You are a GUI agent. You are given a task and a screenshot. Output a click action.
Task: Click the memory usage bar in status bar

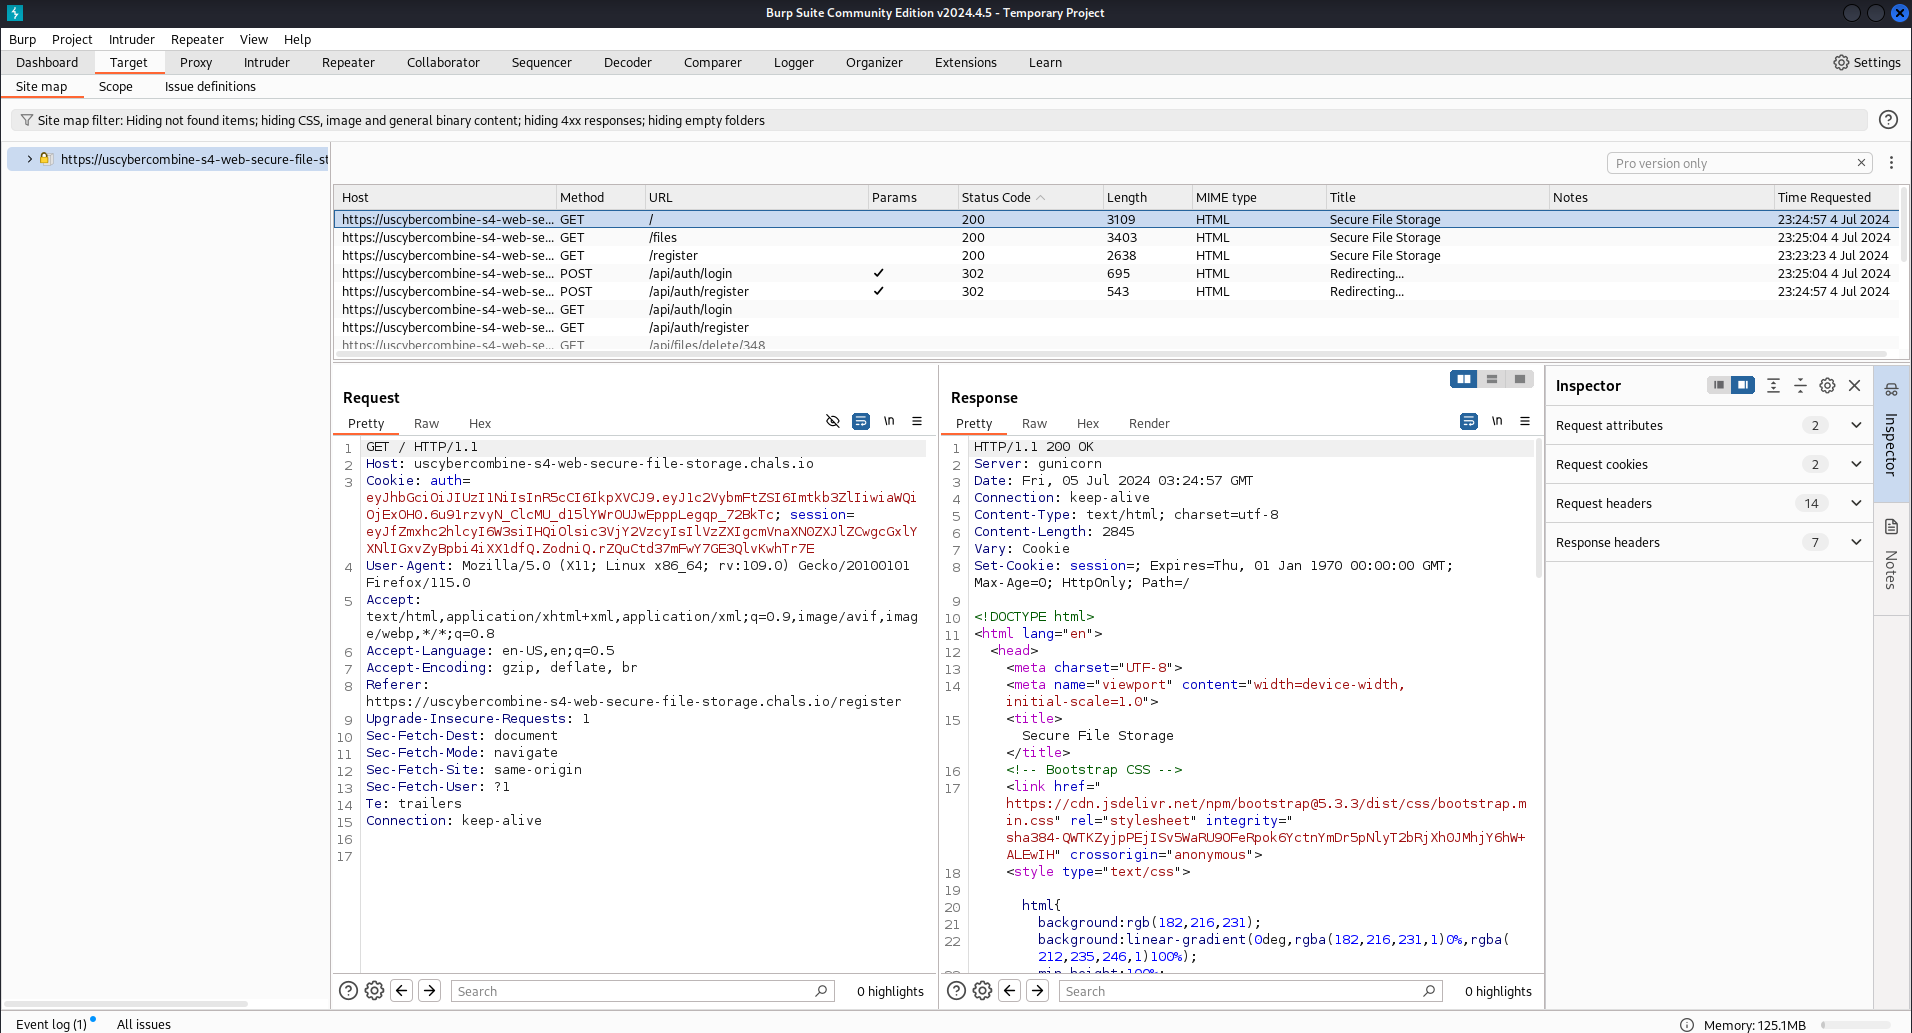point(1856,1025)
